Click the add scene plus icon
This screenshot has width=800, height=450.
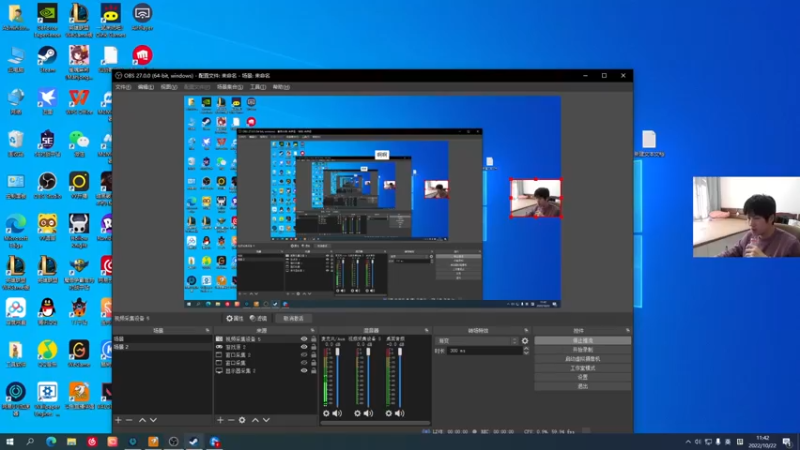[x=118, y=420]
